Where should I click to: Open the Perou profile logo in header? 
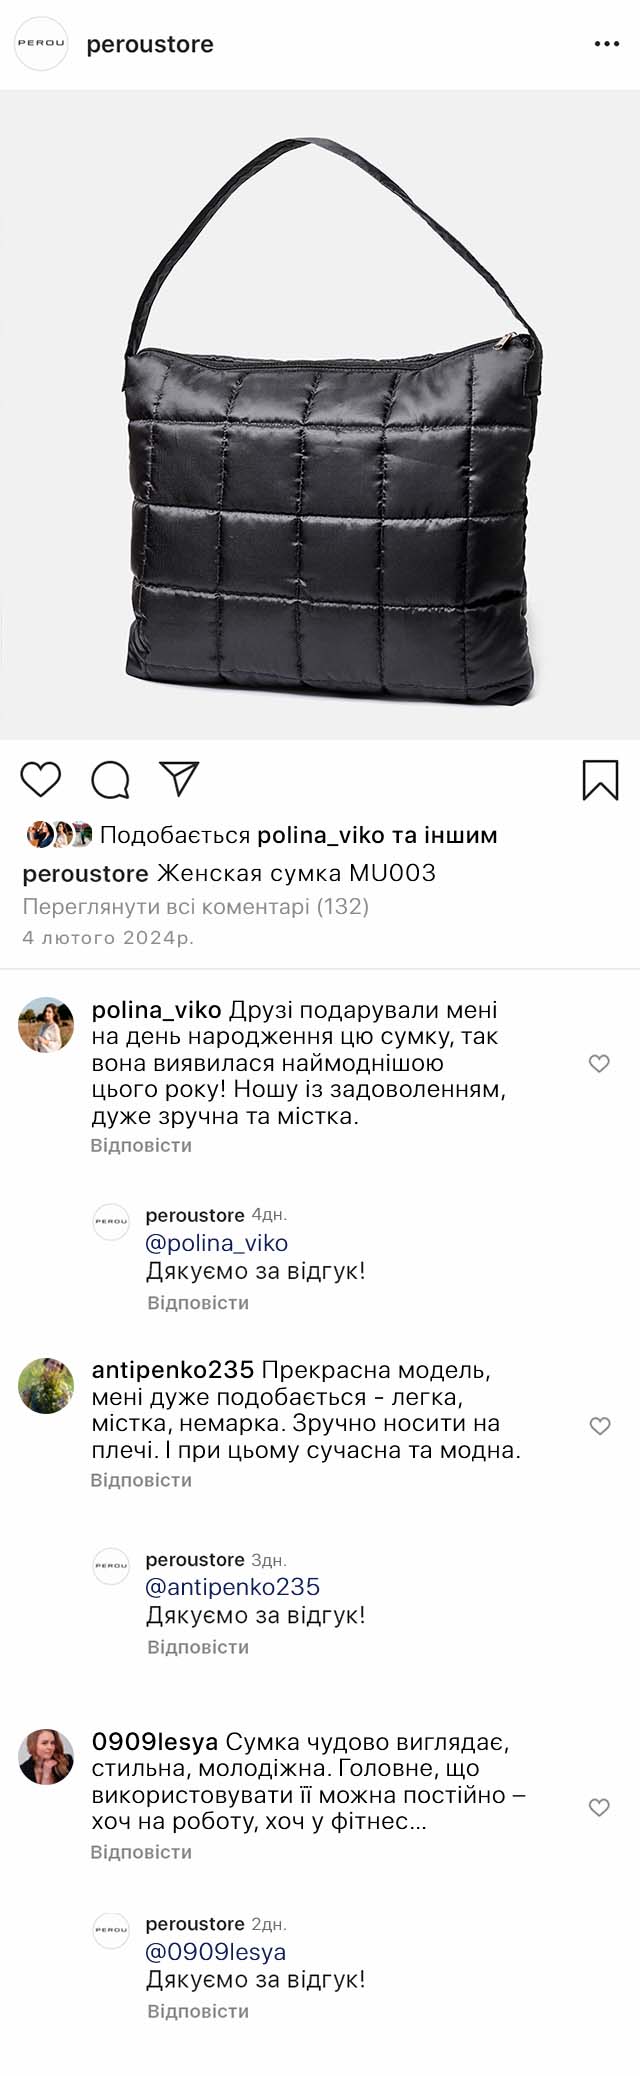[x=41, y=44]
